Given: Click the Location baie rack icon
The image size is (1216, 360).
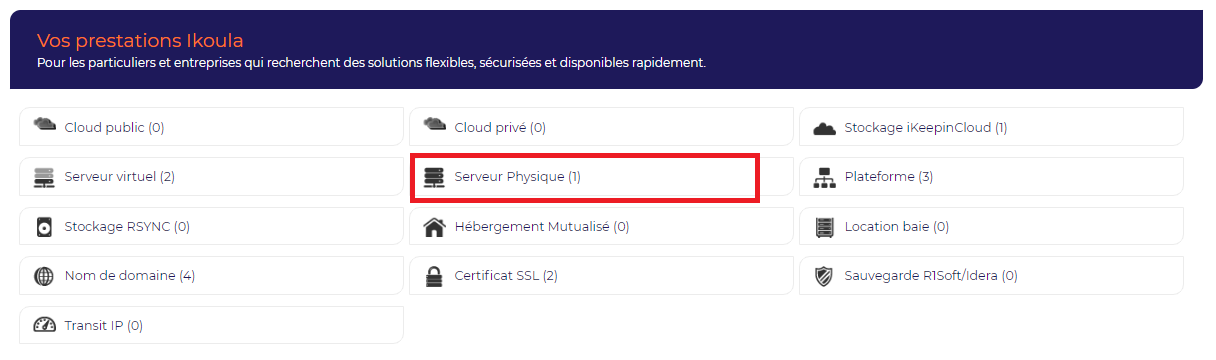Looking at the screenshot, I should [824, 226].
